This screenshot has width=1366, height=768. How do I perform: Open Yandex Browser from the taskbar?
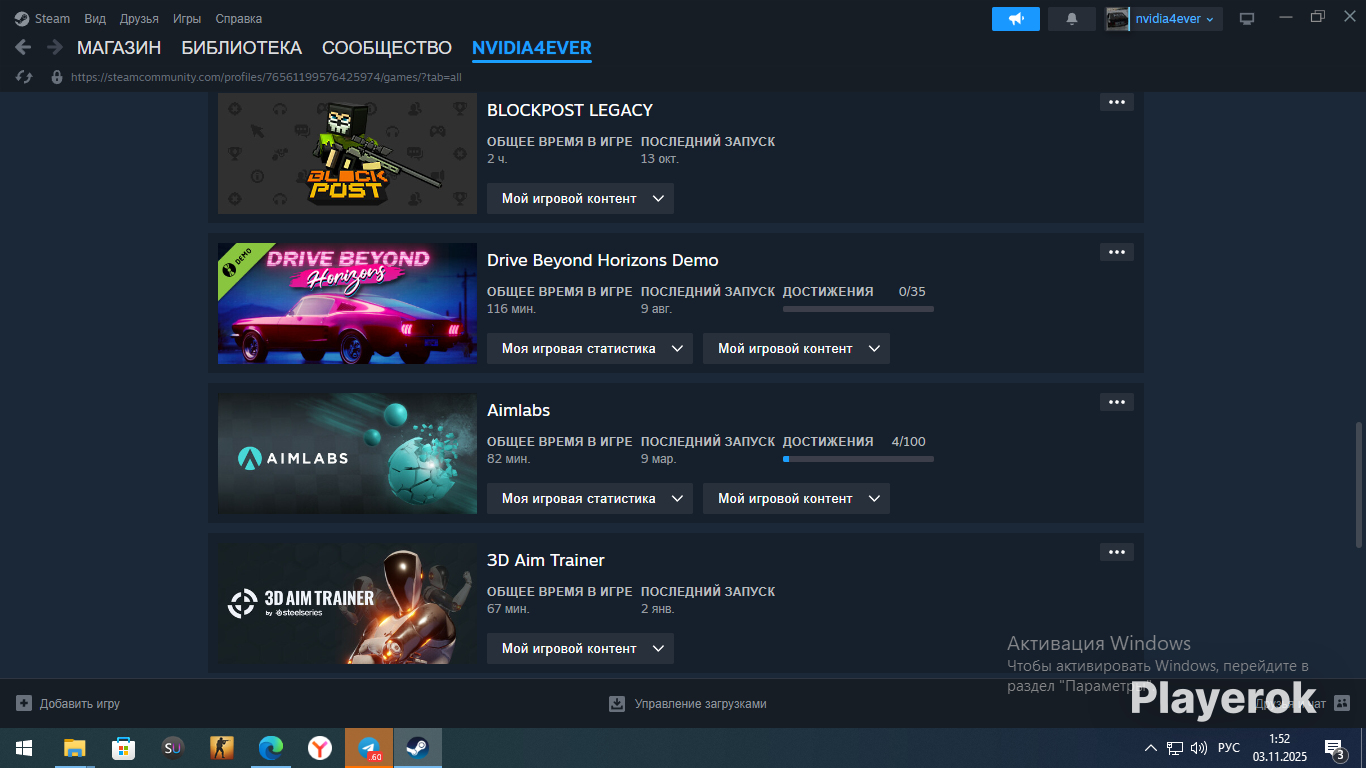(320, 748)
